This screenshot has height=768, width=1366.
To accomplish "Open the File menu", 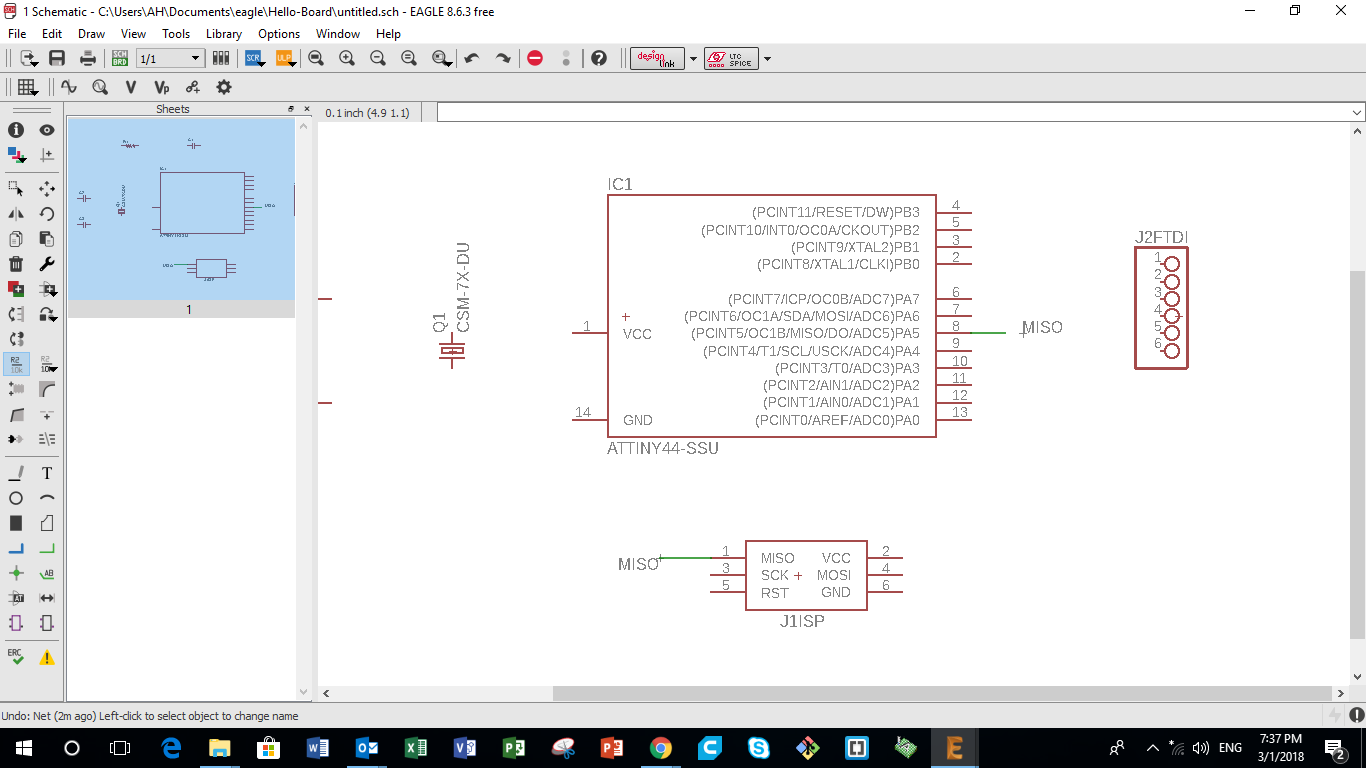I will click(x=17, y=33).
